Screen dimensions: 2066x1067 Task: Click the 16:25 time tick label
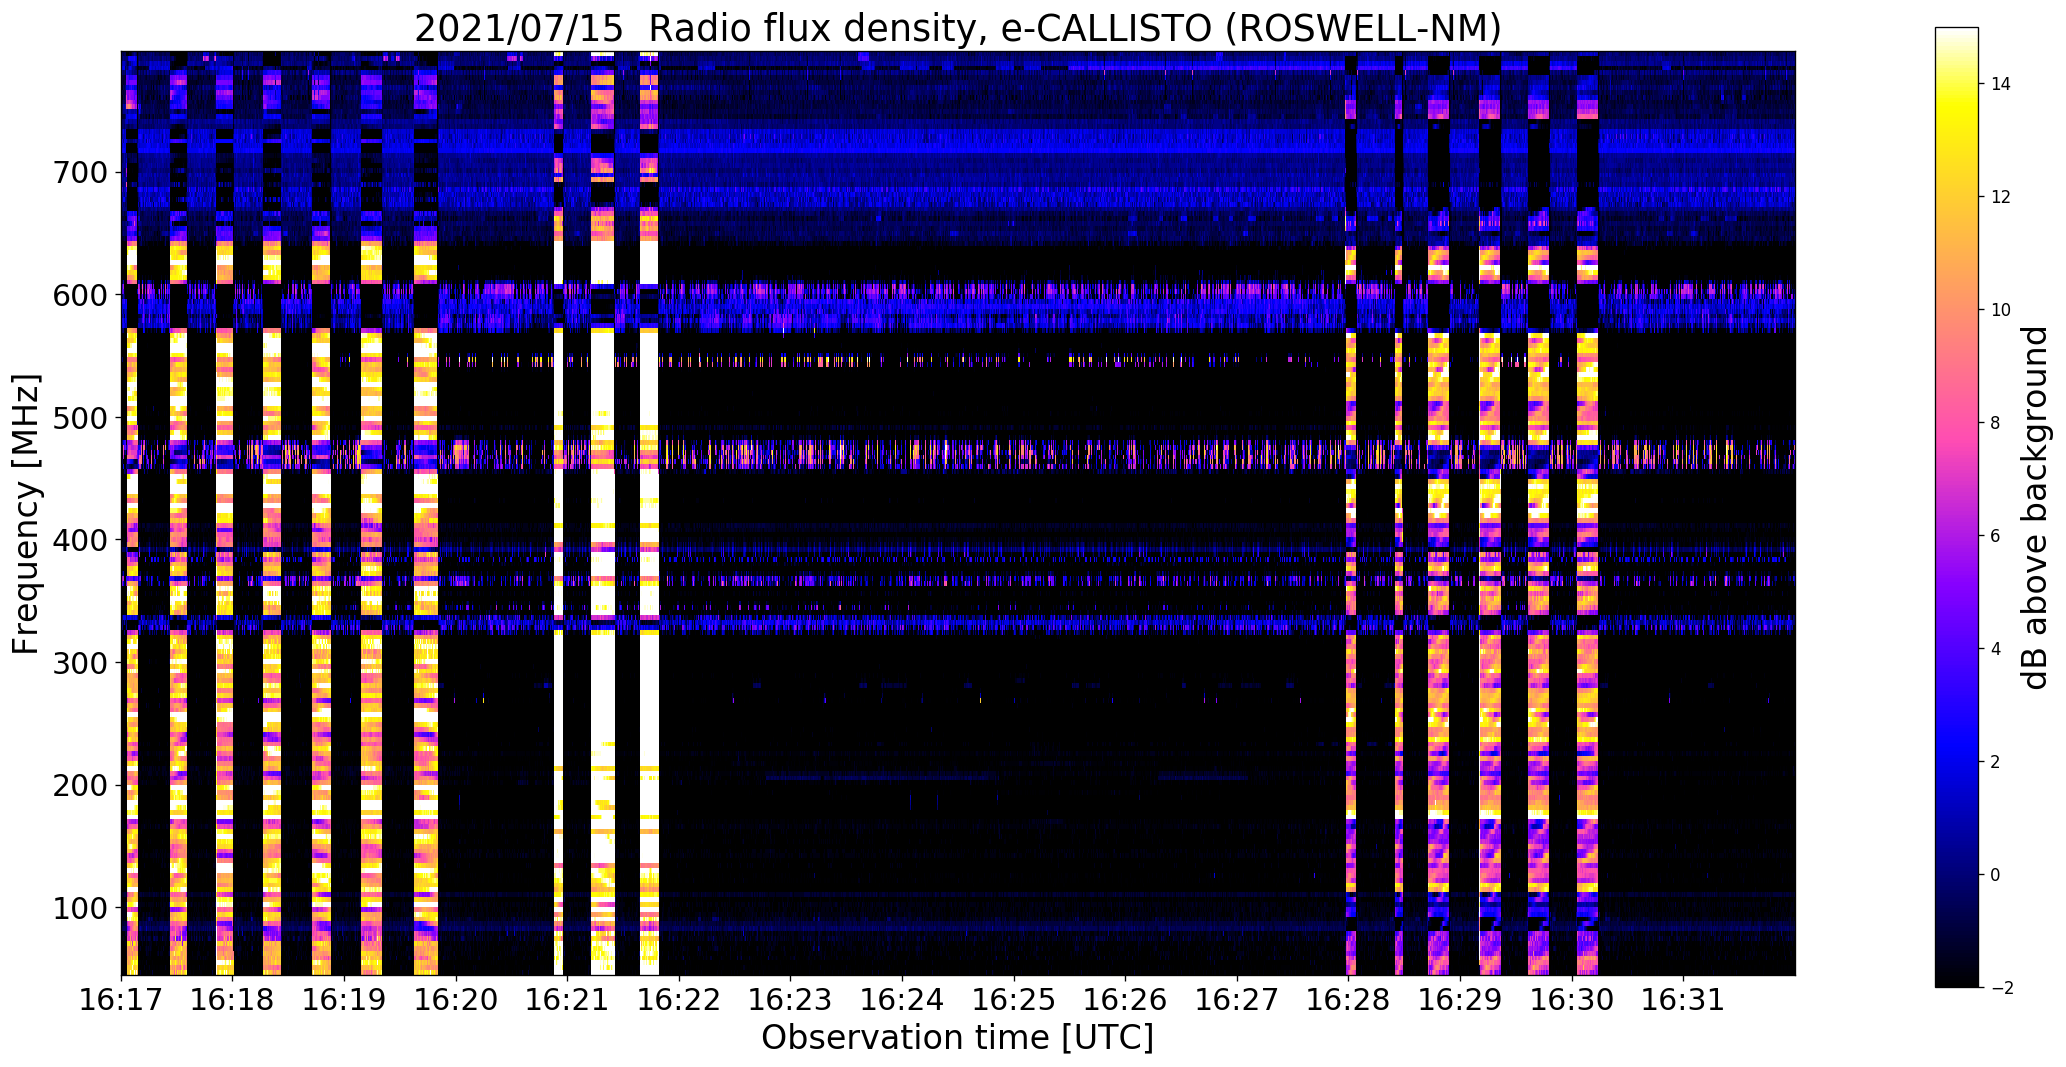(1014, 999)
